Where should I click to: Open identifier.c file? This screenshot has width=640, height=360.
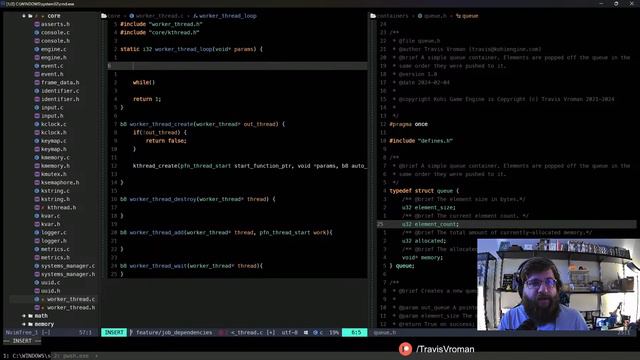[x=60, y=91]
